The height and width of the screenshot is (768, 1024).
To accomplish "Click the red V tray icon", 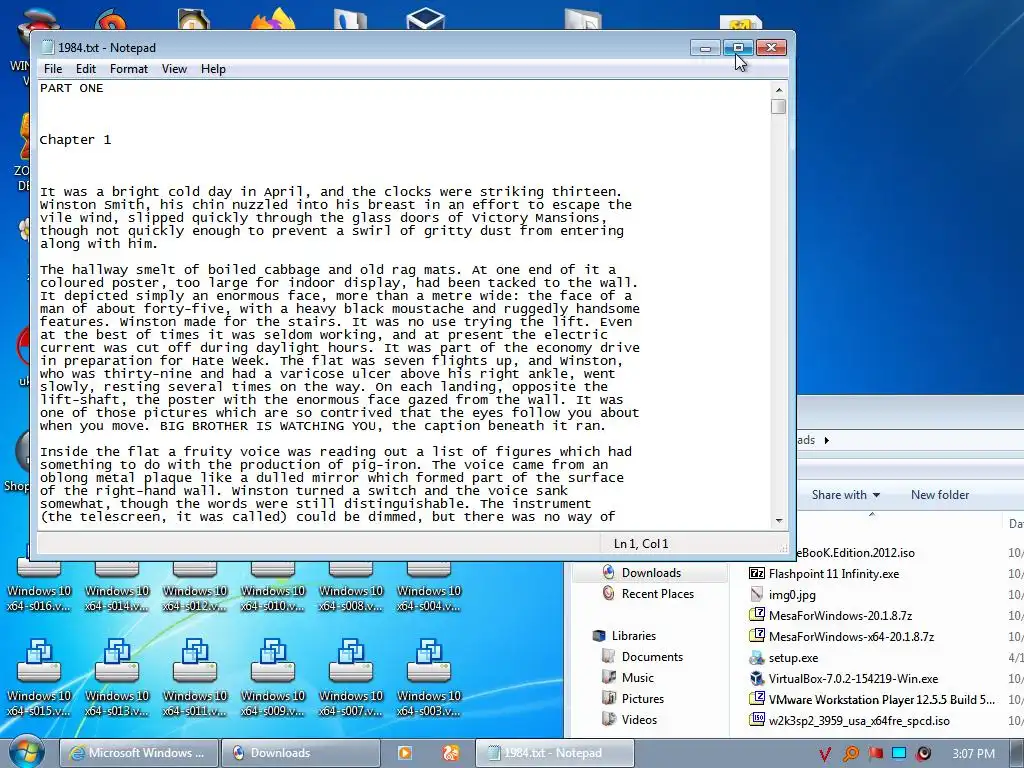I will 825,754.
